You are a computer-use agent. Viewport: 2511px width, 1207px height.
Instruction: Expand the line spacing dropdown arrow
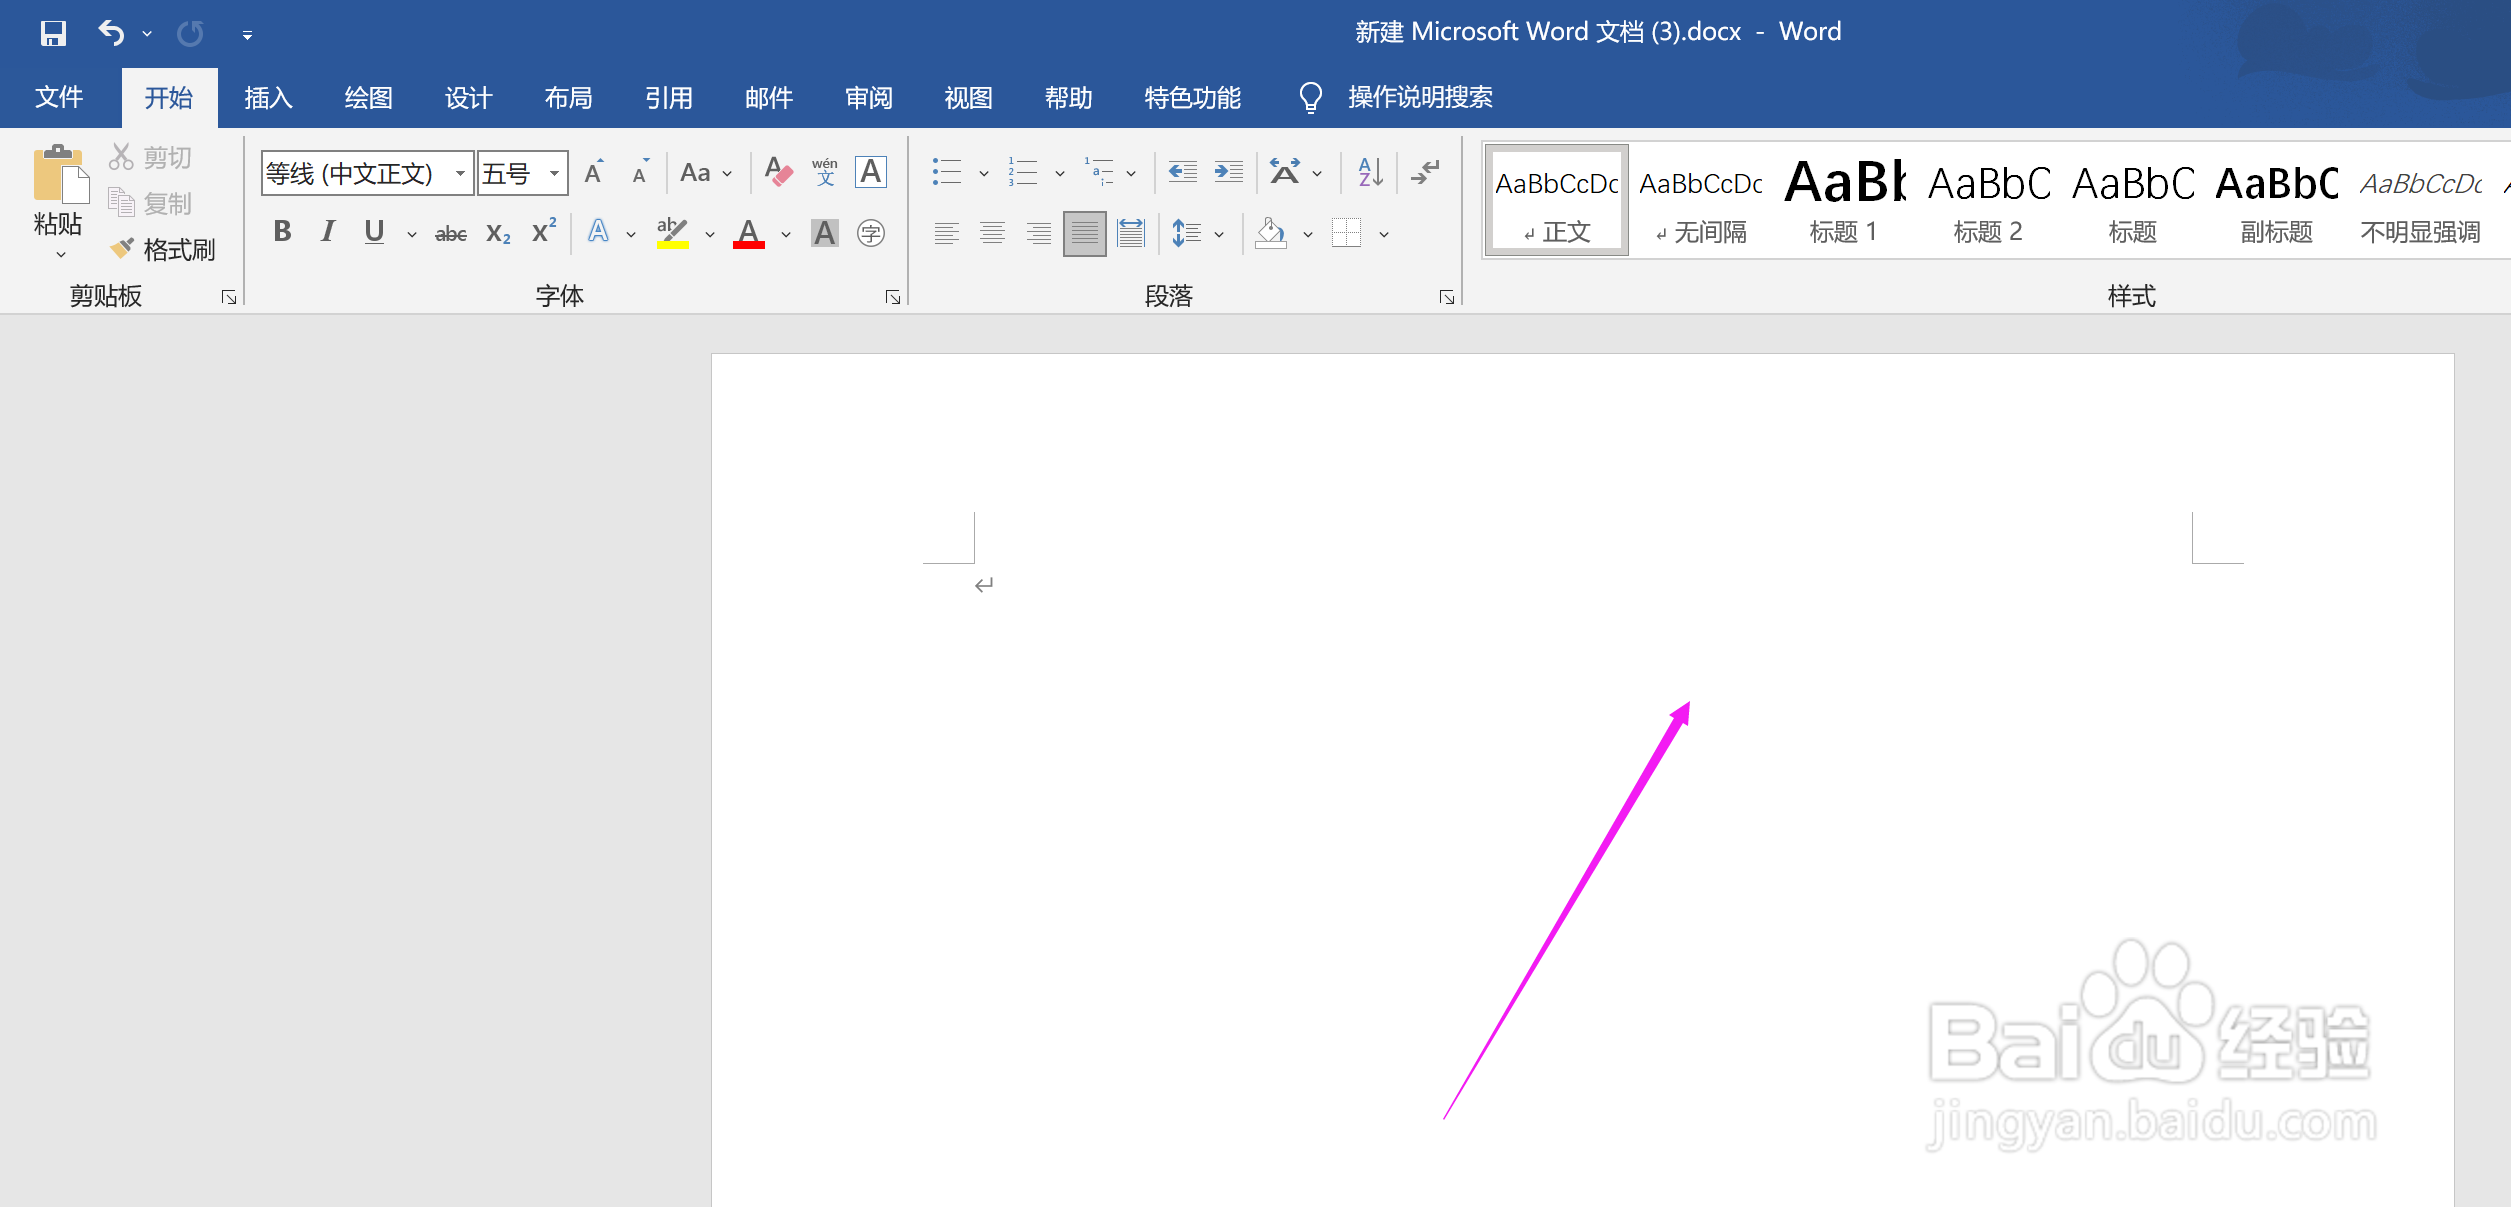coord(1219,235)
